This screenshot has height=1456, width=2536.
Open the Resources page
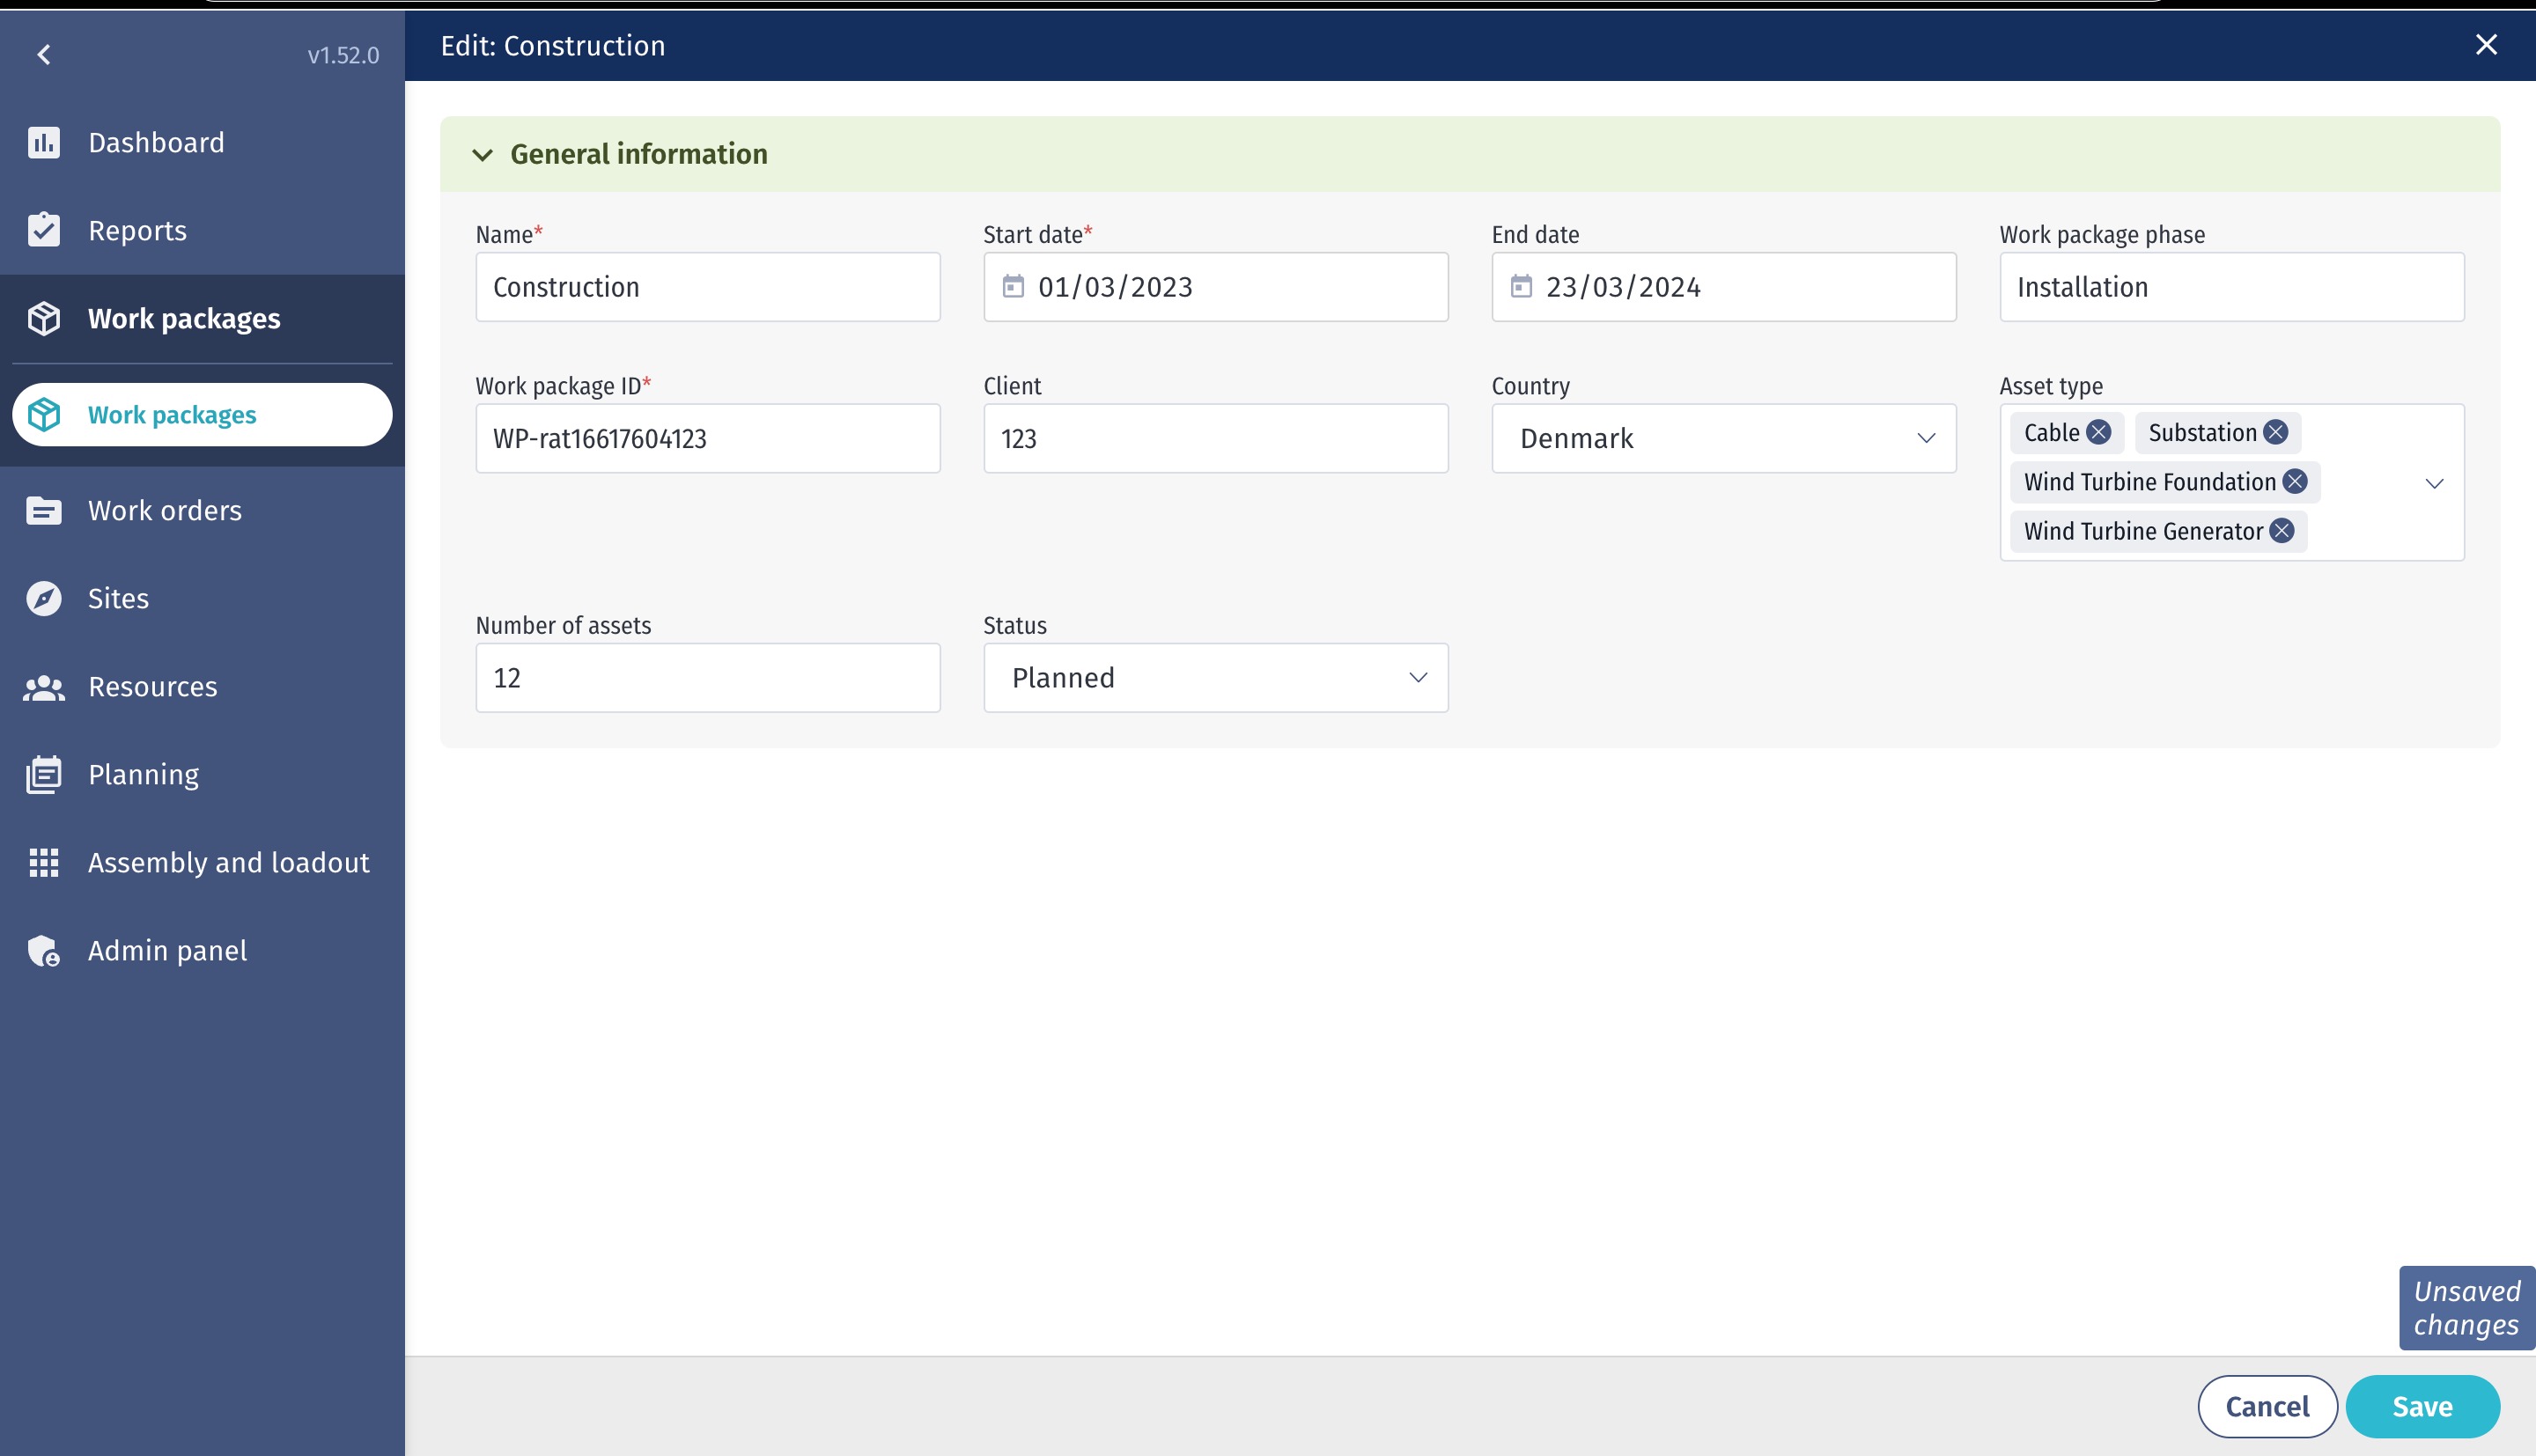tap(202, 687)
